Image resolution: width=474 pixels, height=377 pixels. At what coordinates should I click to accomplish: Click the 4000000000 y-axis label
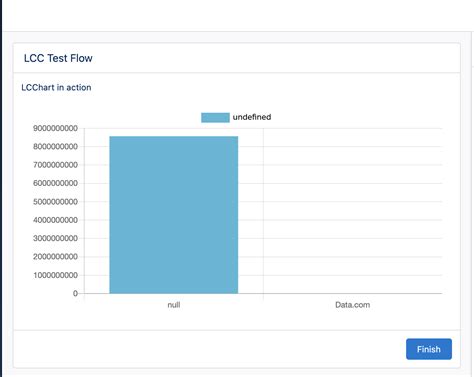[x=55, y=220]
